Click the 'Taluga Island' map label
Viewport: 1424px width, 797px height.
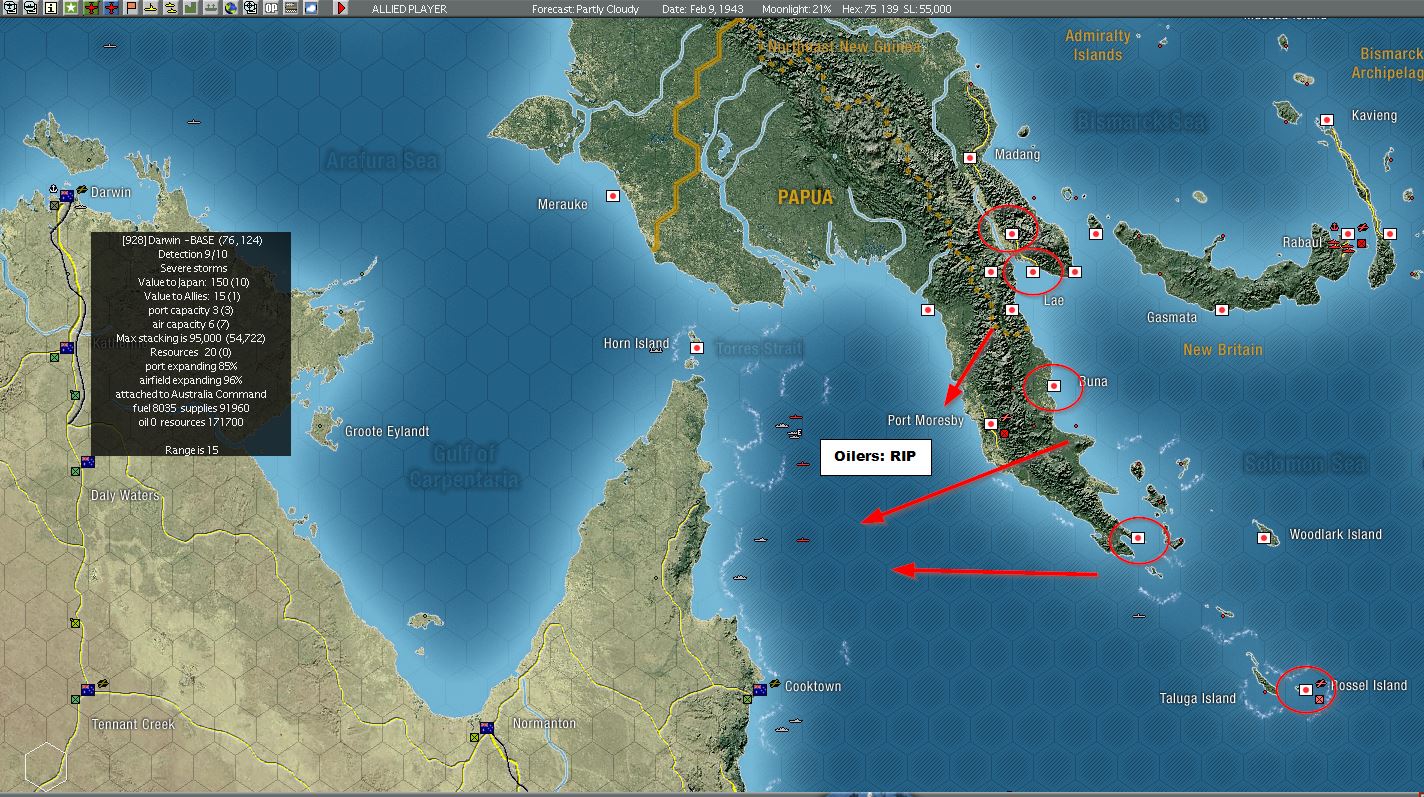click(1198, 698)
